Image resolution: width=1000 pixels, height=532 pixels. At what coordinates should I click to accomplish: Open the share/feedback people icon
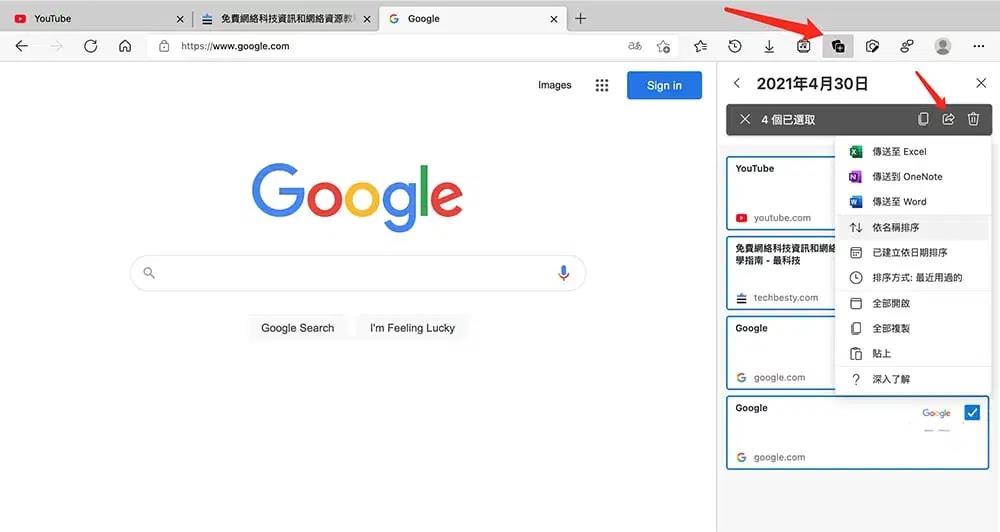click(x=907, y=46)
